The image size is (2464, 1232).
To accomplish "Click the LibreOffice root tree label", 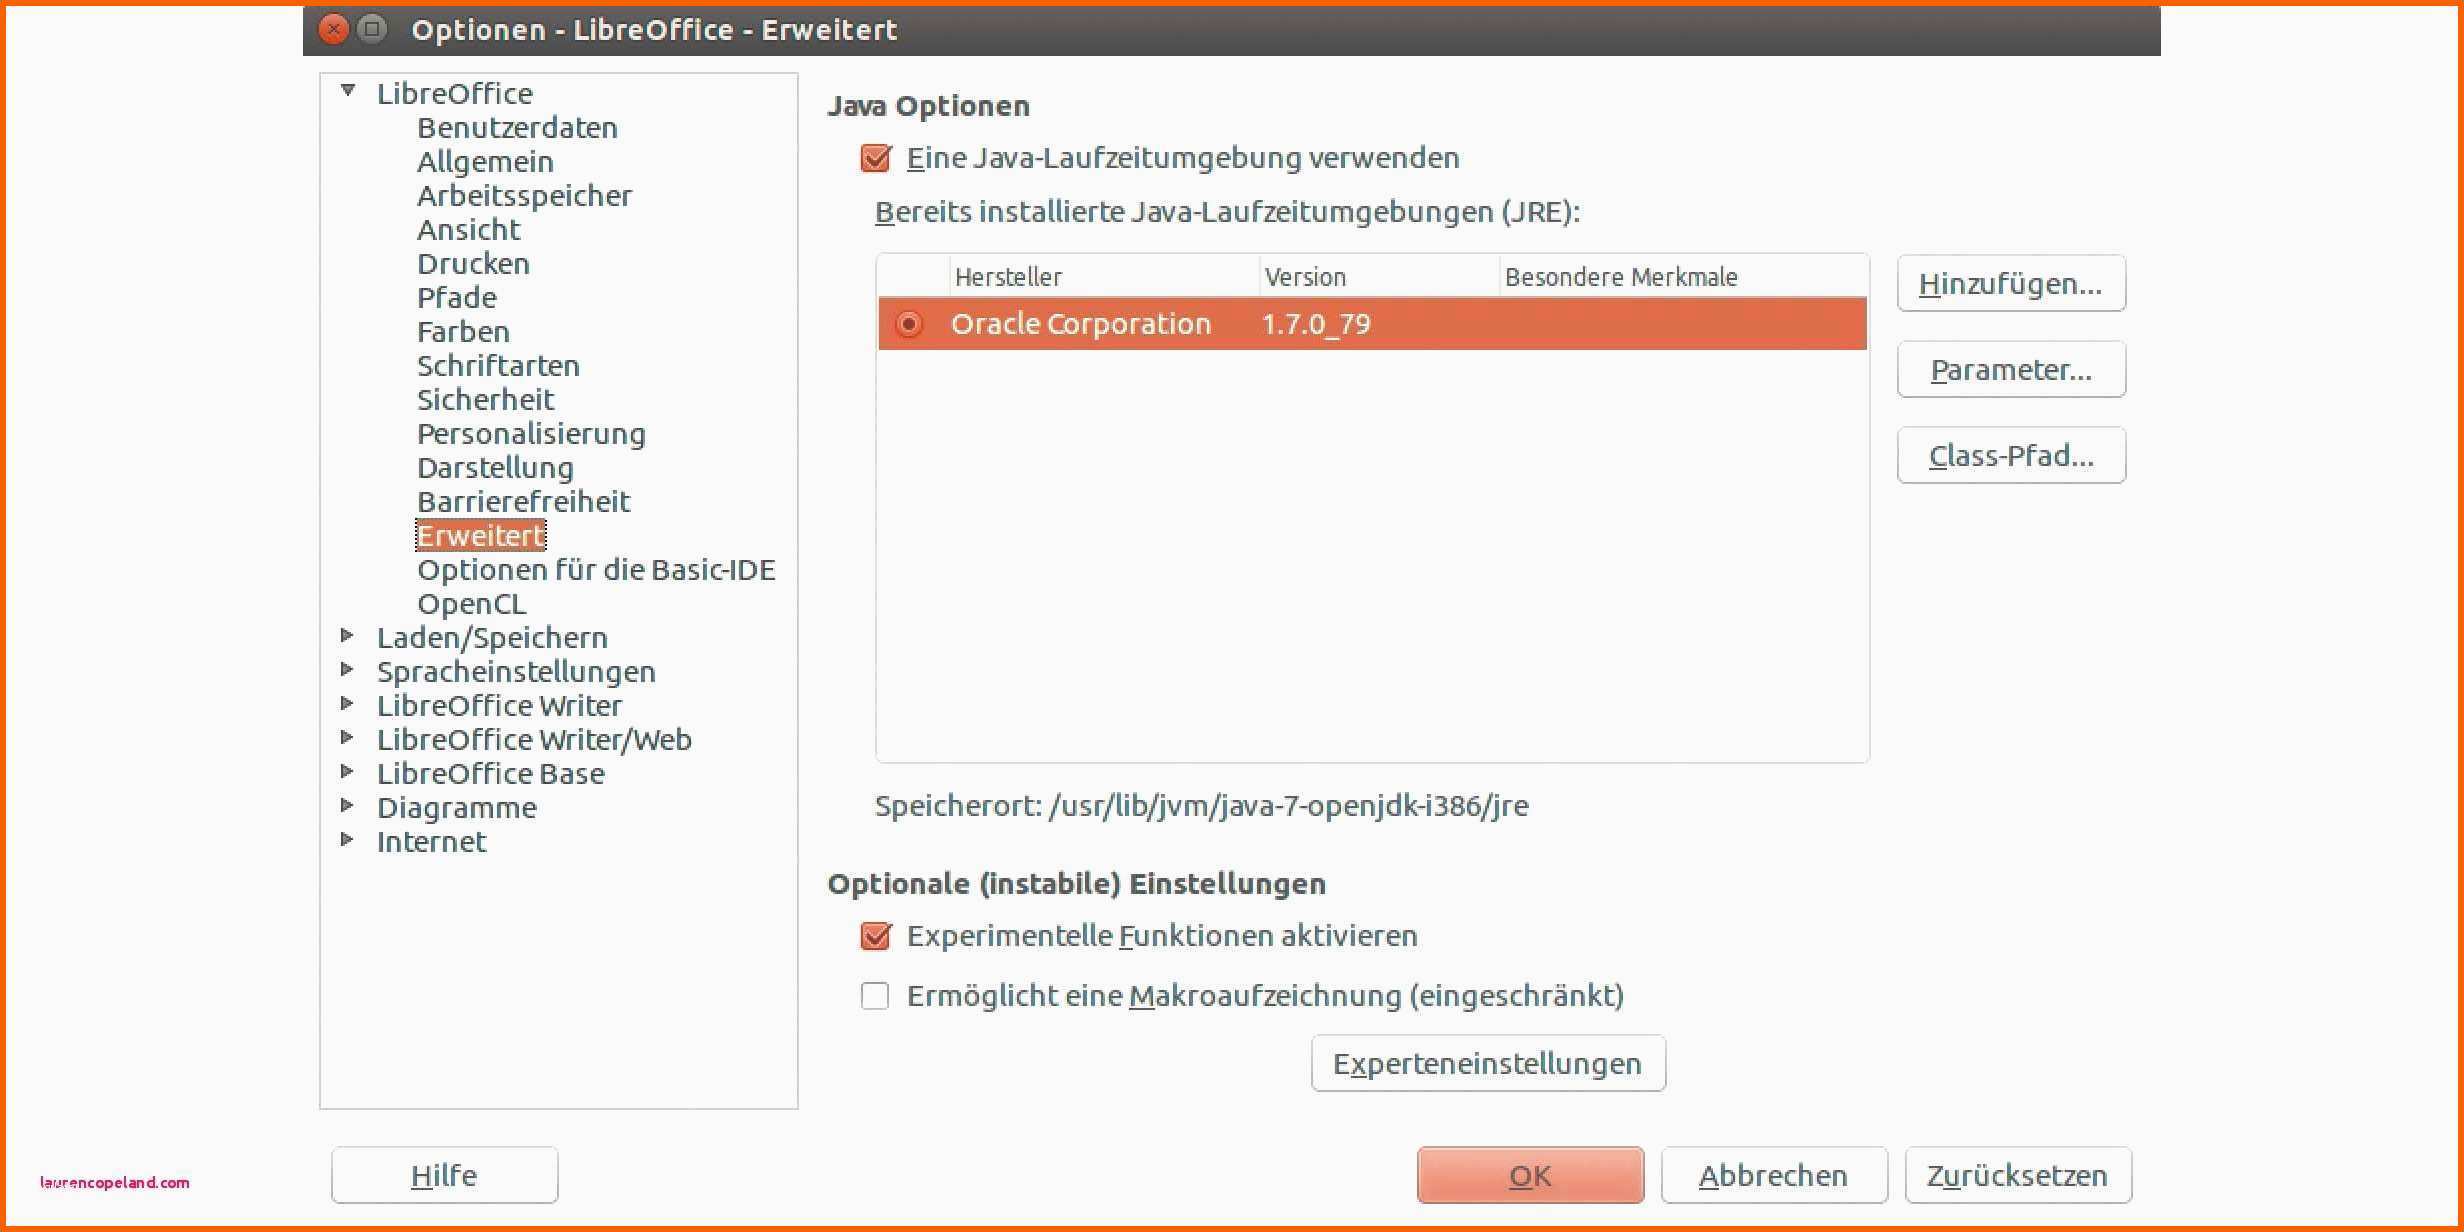I will pyautogui.click(x=454, y=94).
